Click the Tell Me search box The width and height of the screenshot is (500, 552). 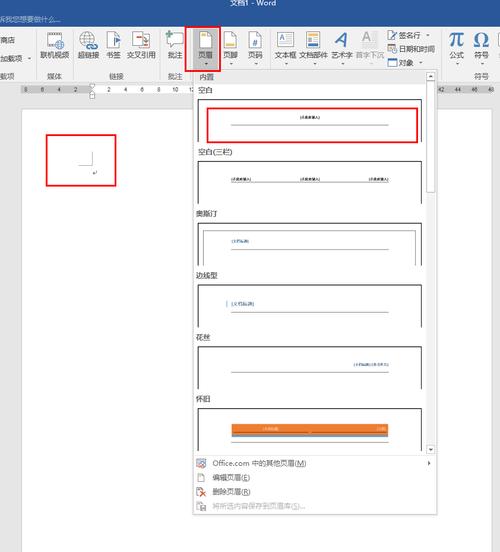30,19
